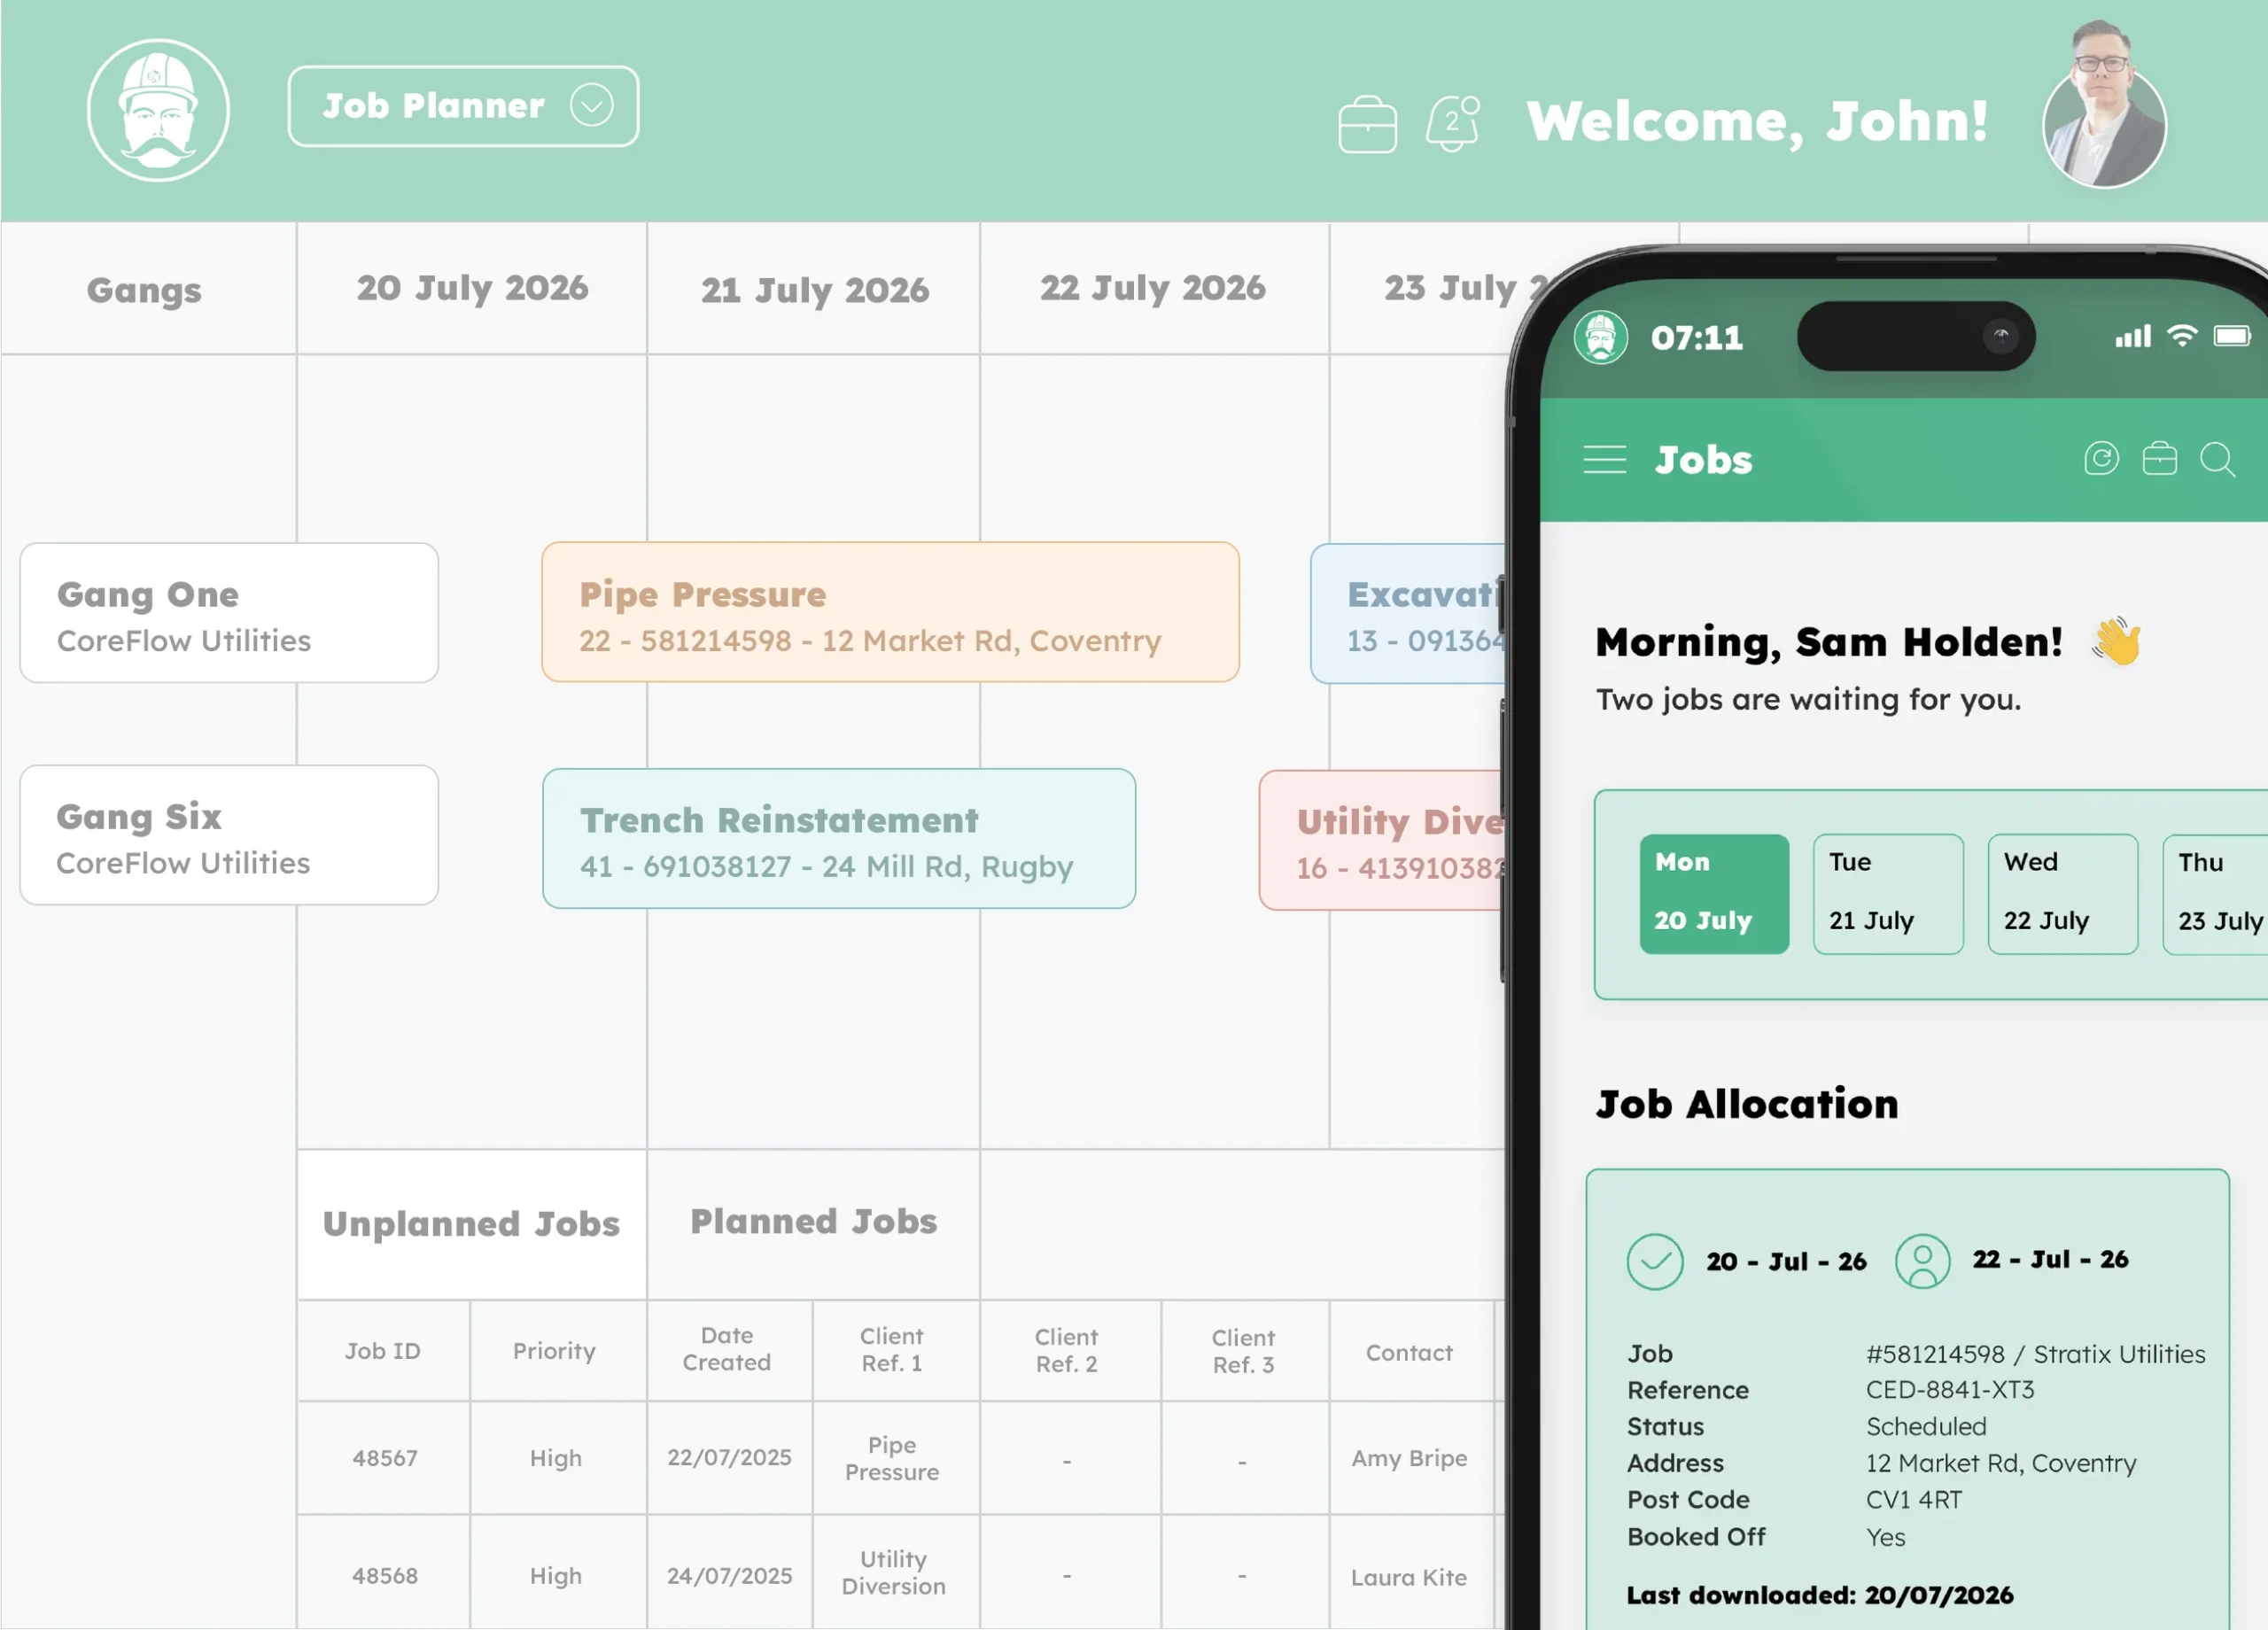The image size is (2268, 1630).
Task: Click the checkmark icon beside 20 - Jul - 26
Action: (x=1654, y=1261)
